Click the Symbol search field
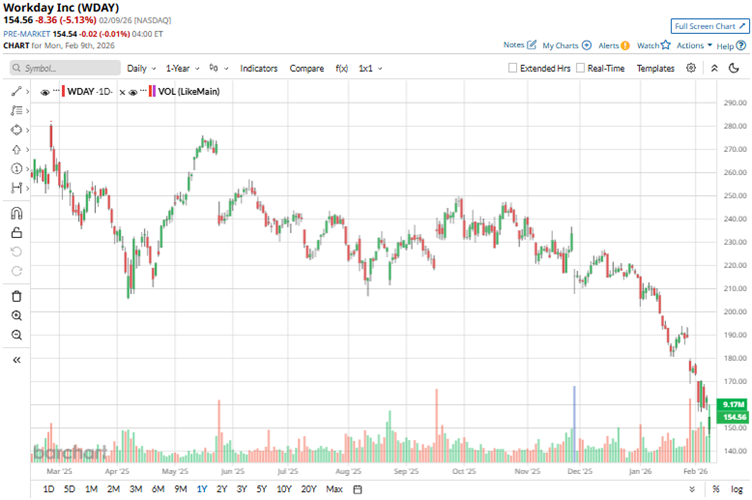 [x=65, y=68]
